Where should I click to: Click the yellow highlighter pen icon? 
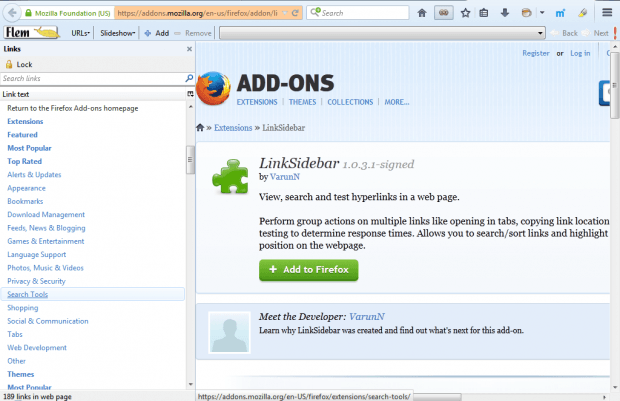pos(582,13)
